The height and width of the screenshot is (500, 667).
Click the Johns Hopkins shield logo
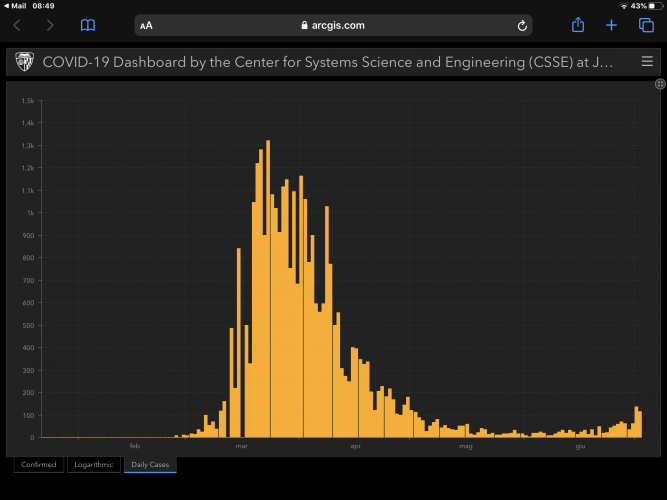click(23, 62)
